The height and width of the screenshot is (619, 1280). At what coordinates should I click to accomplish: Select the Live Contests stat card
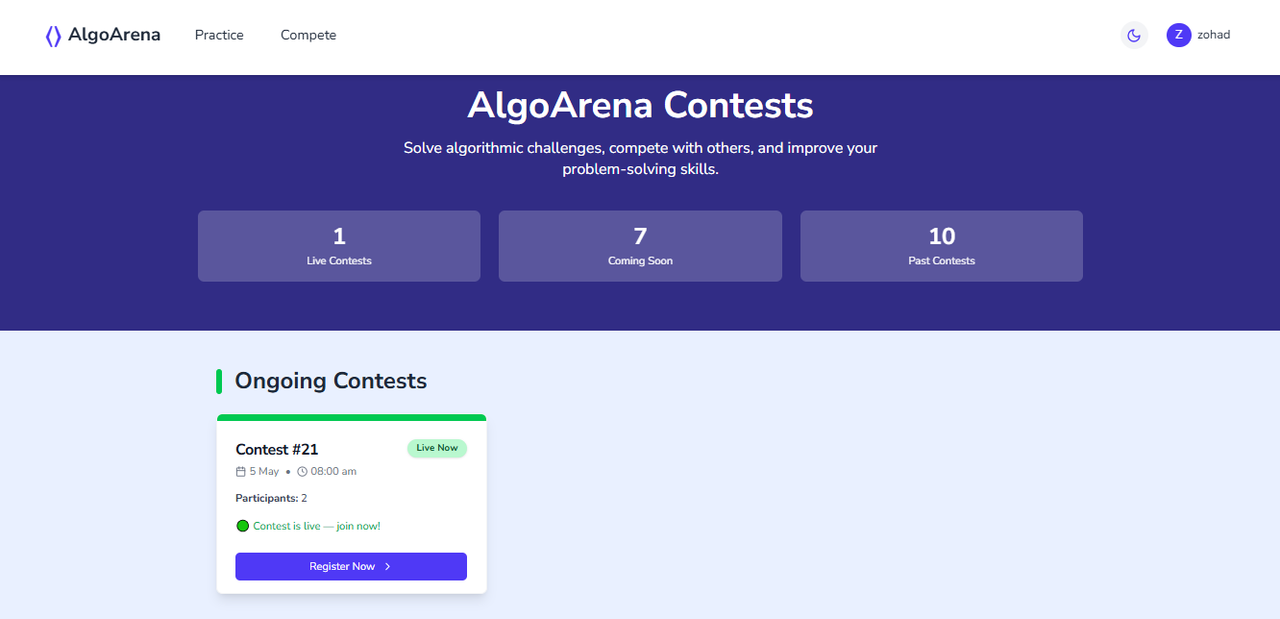(339, 246)
